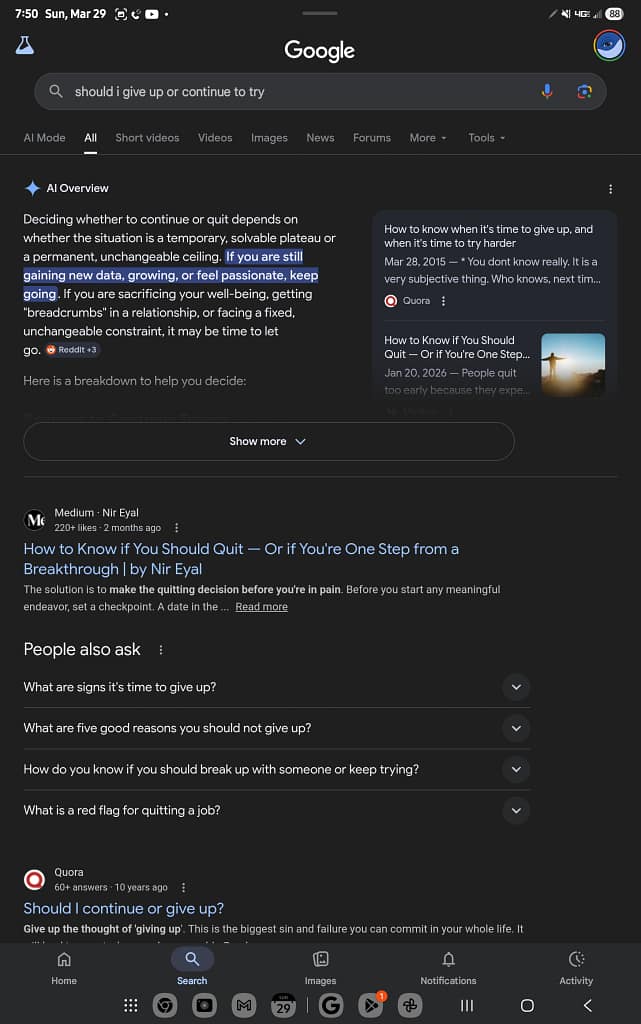Open Search Labs flask icon

coord(24,46)
